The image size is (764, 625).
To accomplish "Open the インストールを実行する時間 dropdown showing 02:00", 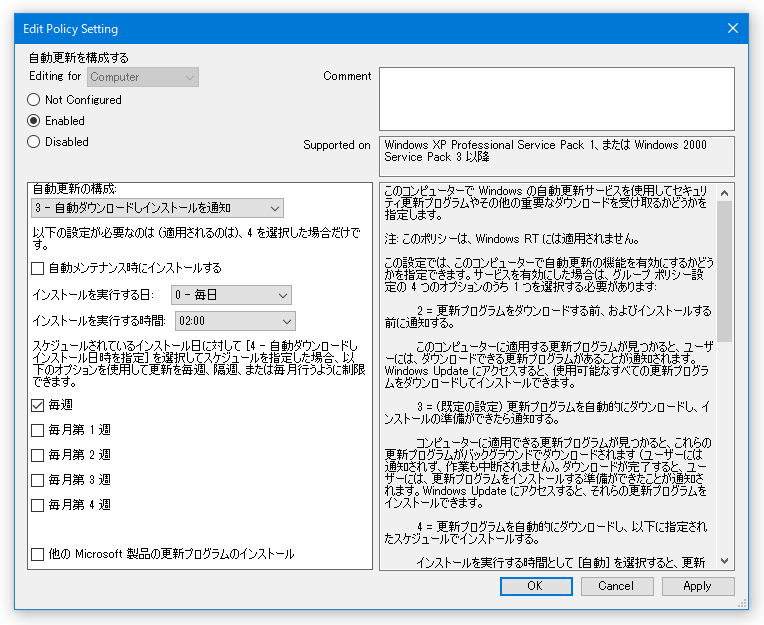I will (235, 321).
